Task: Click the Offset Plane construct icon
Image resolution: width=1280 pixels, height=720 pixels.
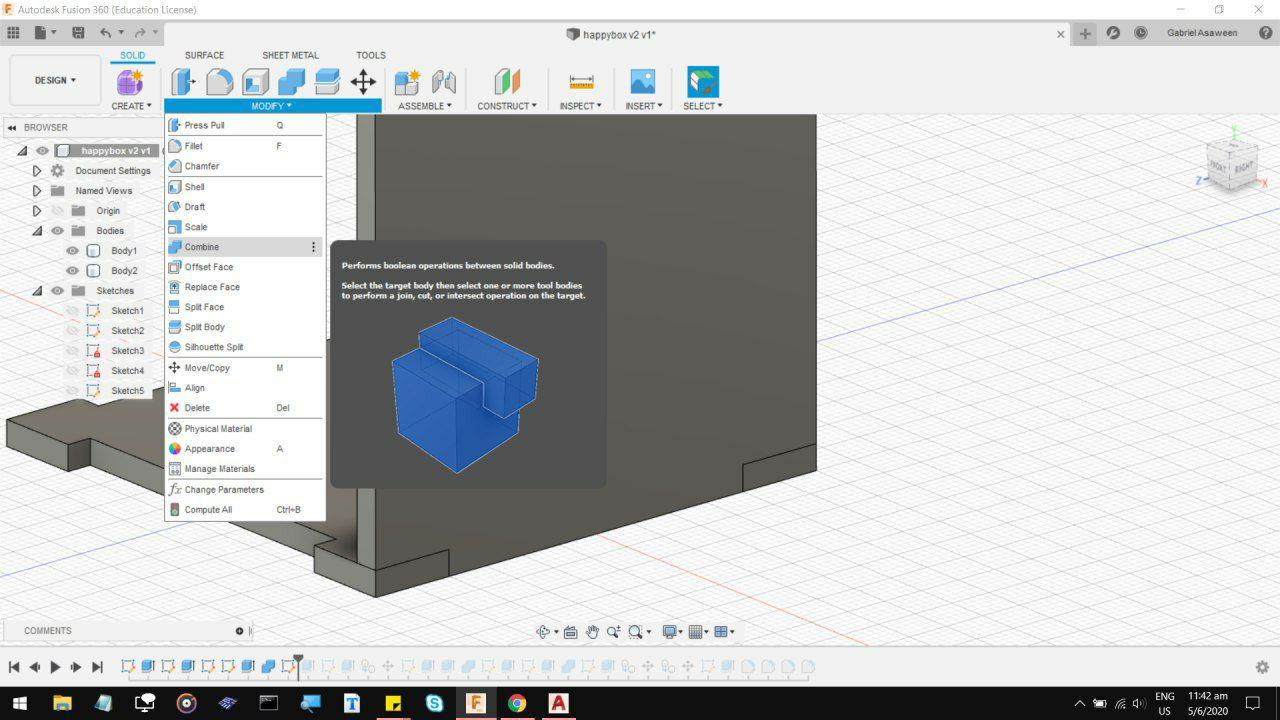Action: [x=507, y=82]
